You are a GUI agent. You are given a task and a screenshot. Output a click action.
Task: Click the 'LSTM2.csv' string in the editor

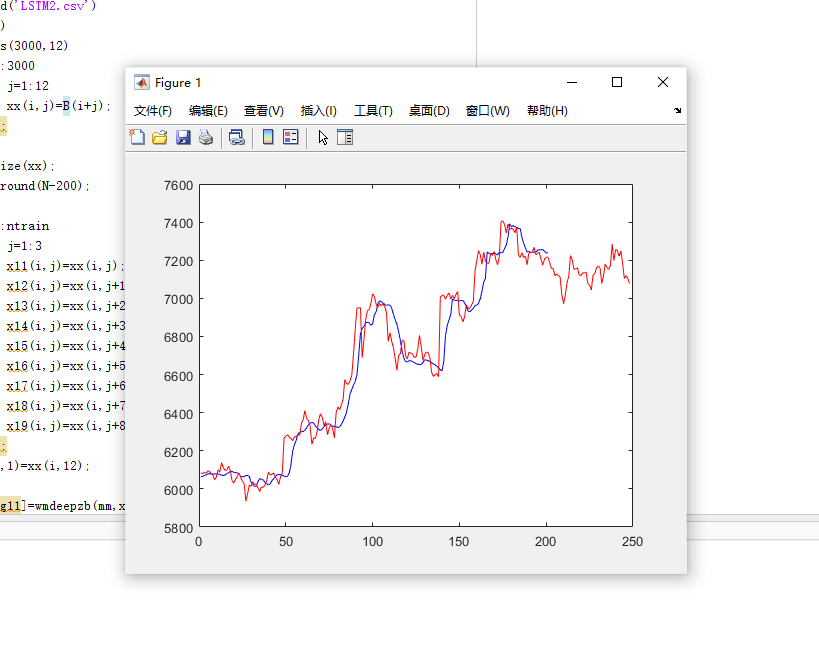coord(51,6)
